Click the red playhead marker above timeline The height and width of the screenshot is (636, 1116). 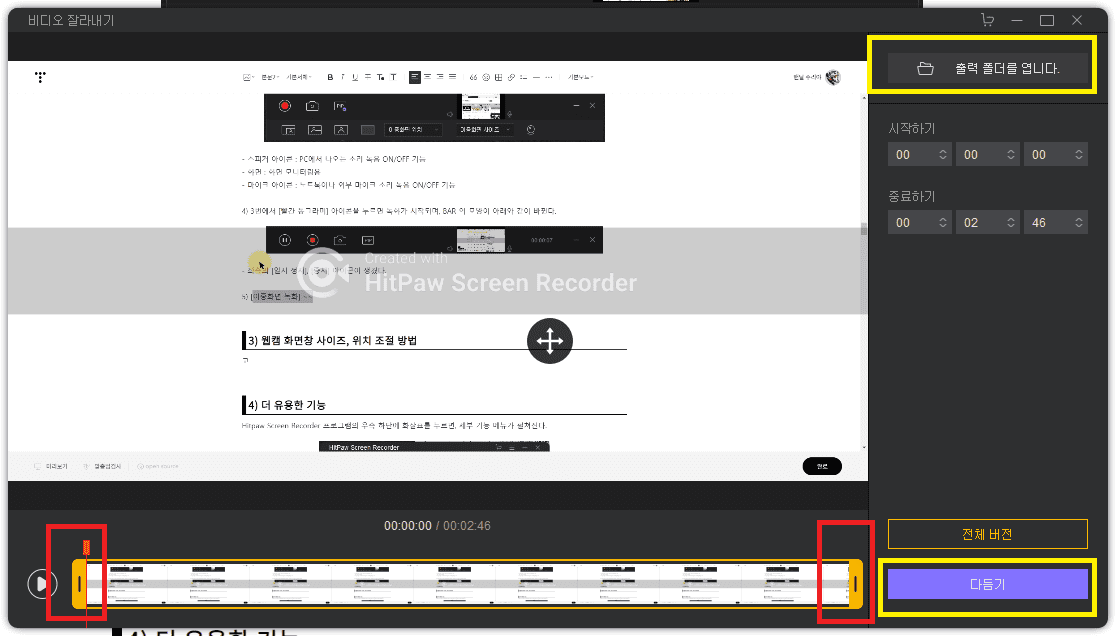[x=86, y=547]
